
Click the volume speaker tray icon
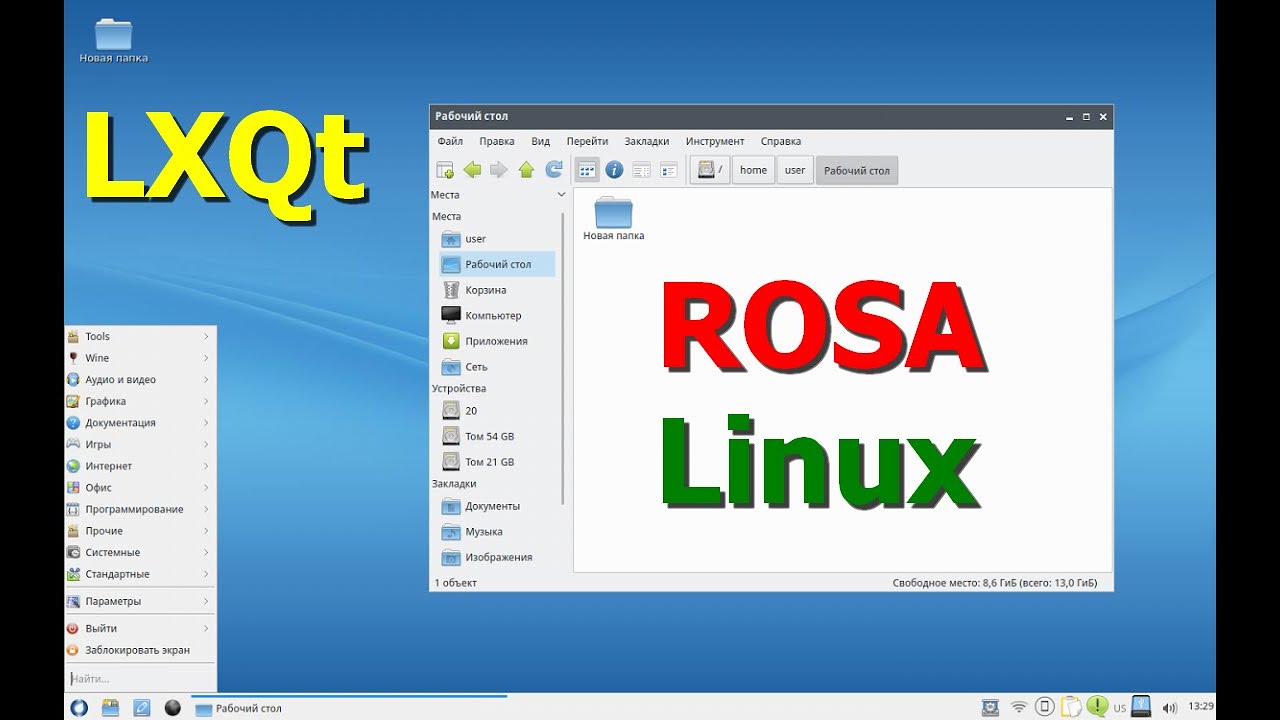click(1169, 708)
